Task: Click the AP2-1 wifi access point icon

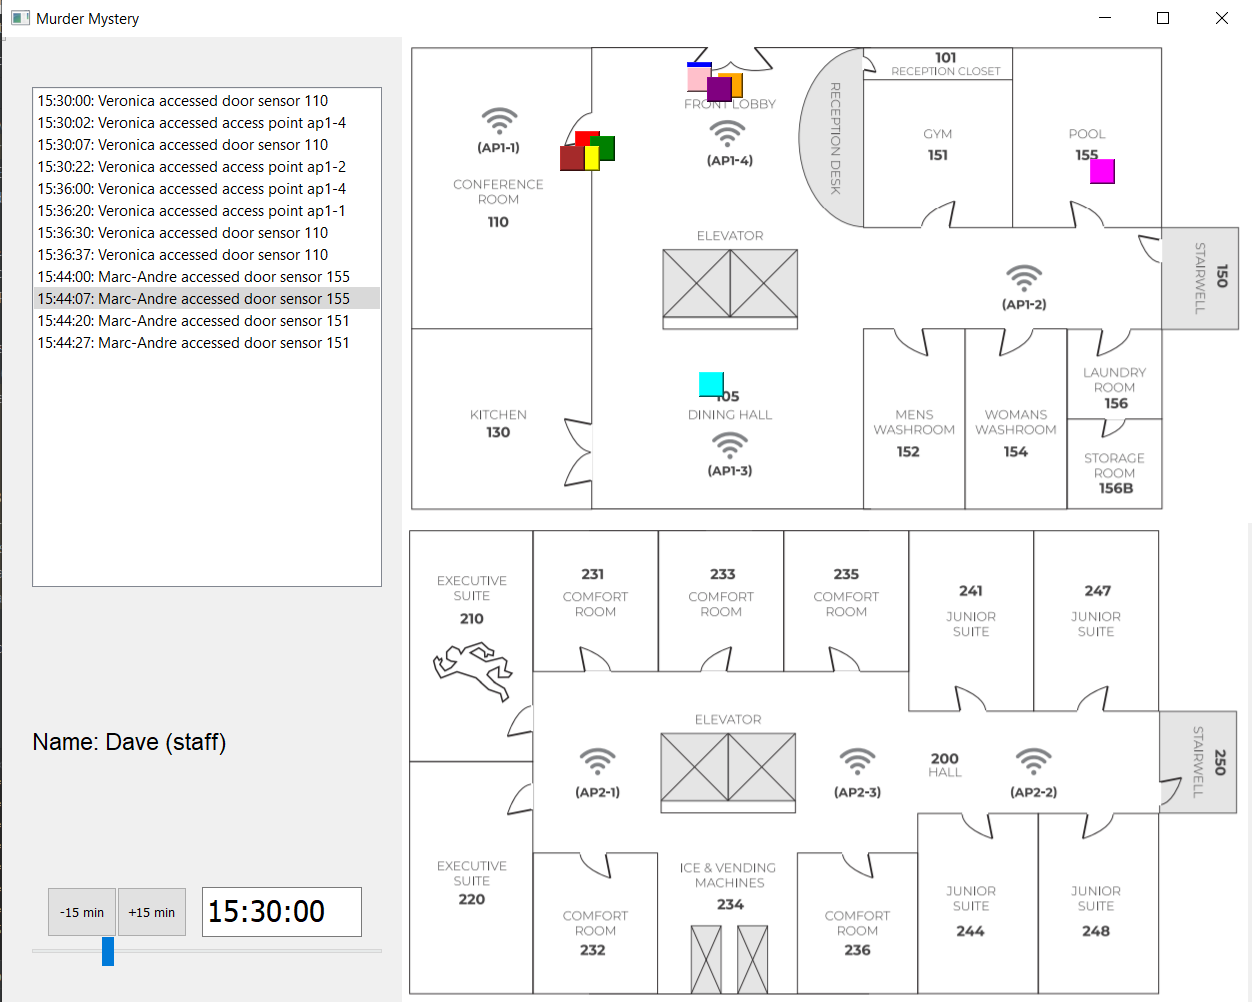Action: click(597, 761)
